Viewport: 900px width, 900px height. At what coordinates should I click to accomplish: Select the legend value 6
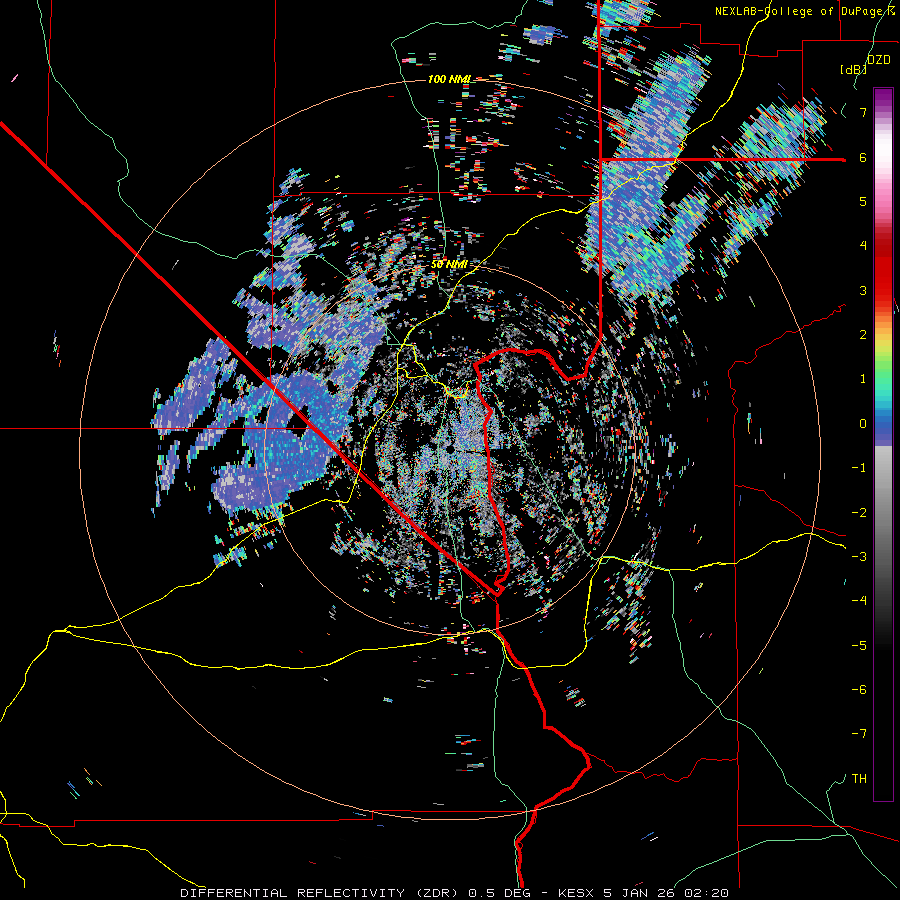point(863,157)
